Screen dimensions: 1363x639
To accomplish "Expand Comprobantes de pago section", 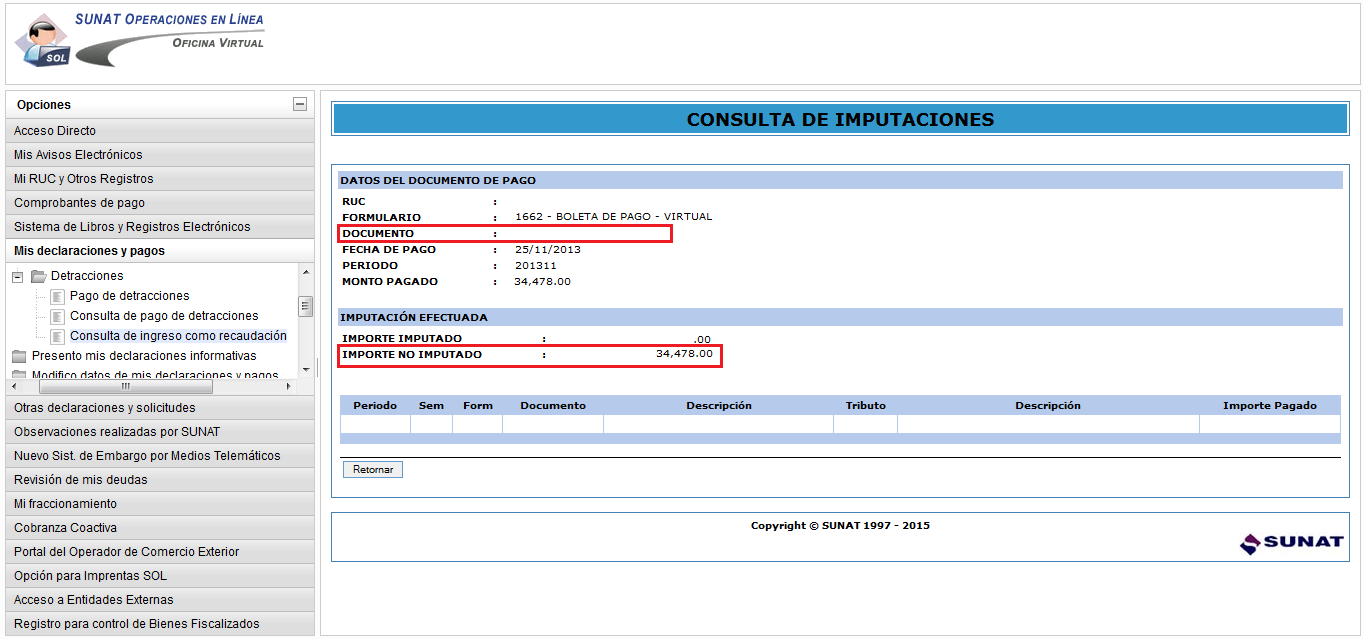I will tap(160, 203).
